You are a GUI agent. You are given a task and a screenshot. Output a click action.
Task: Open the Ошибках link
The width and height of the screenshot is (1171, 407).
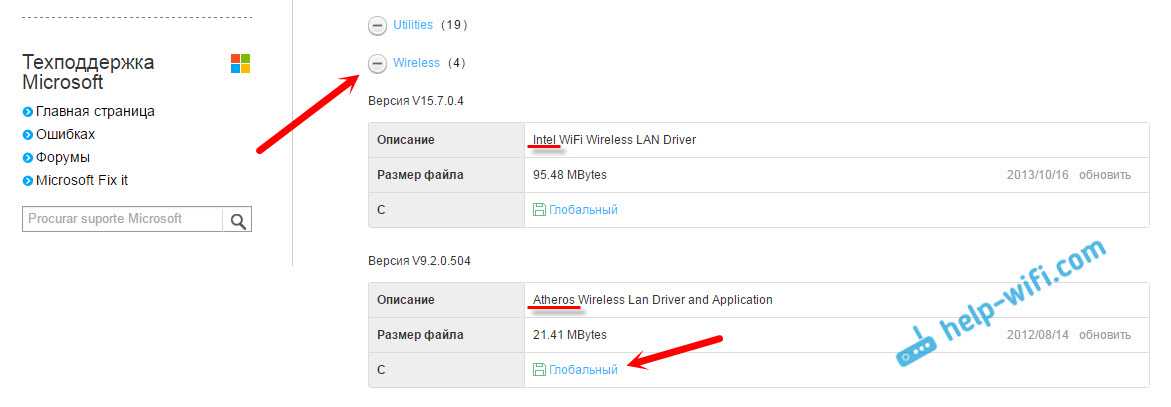66,134
